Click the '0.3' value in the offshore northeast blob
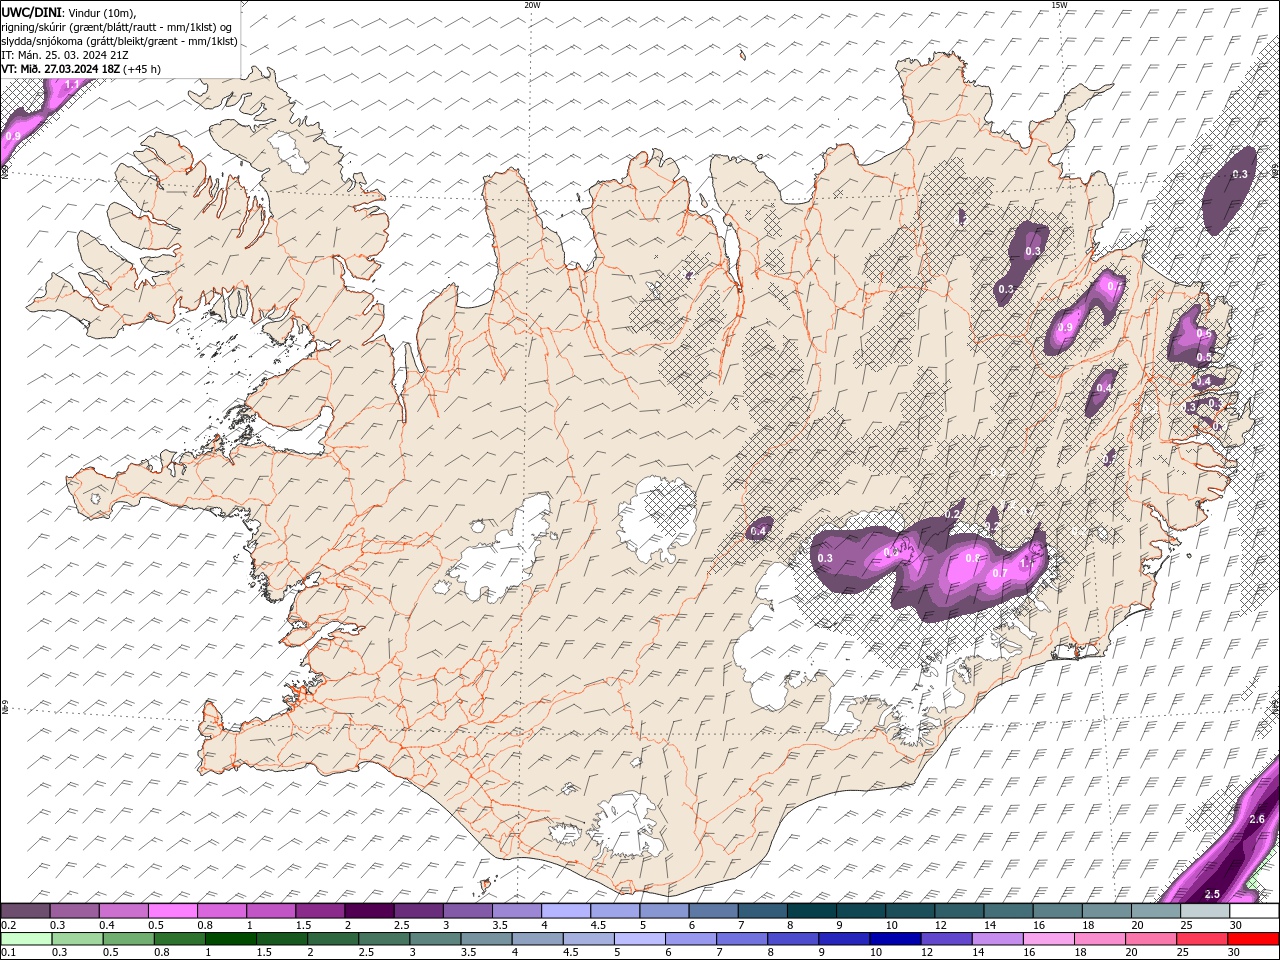 point(1240,174)
